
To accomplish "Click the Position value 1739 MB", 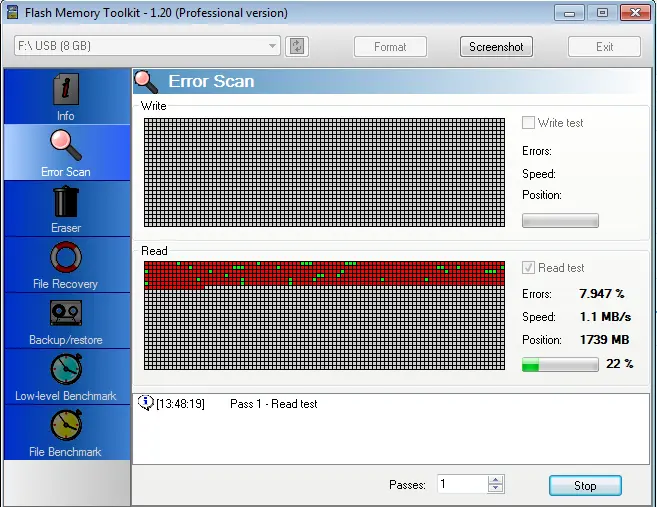I will (x=605, y=340).
